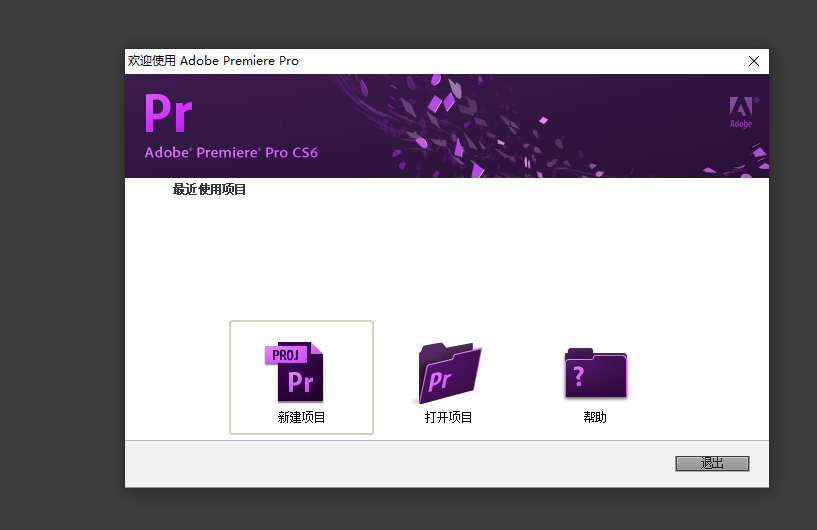This screenshot has width=817, height=530.
Task: Click the PROJ badge on new project icon
Action: [x=286, y=355]
